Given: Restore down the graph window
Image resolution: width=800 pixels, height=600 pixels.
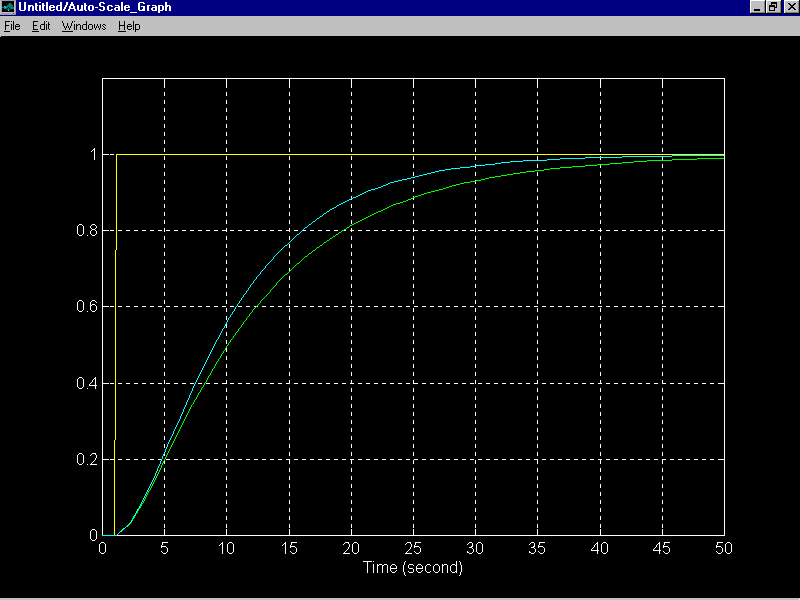Looking at the screenshot, I should tap(773, 7).
